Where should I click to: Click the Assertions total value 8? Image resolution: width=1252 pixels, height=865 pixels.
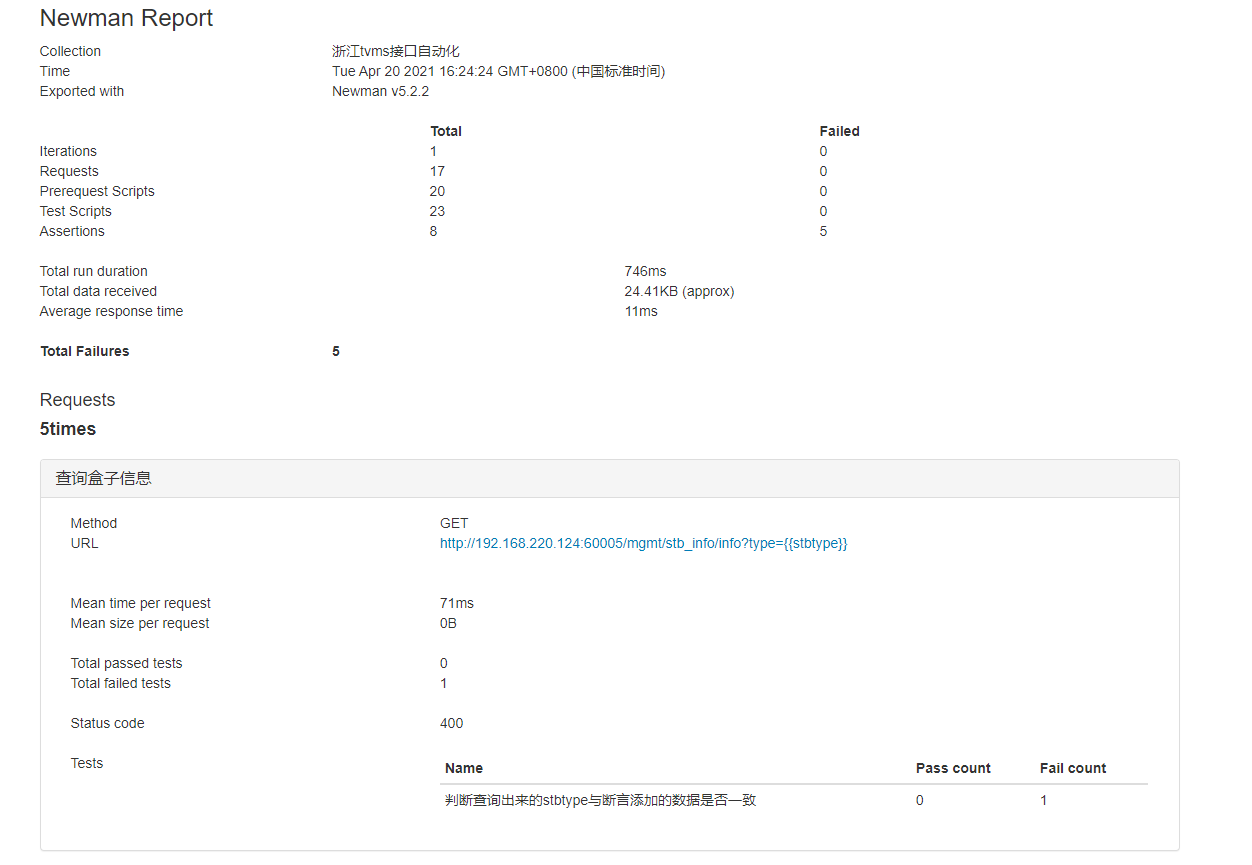[434, 231]
